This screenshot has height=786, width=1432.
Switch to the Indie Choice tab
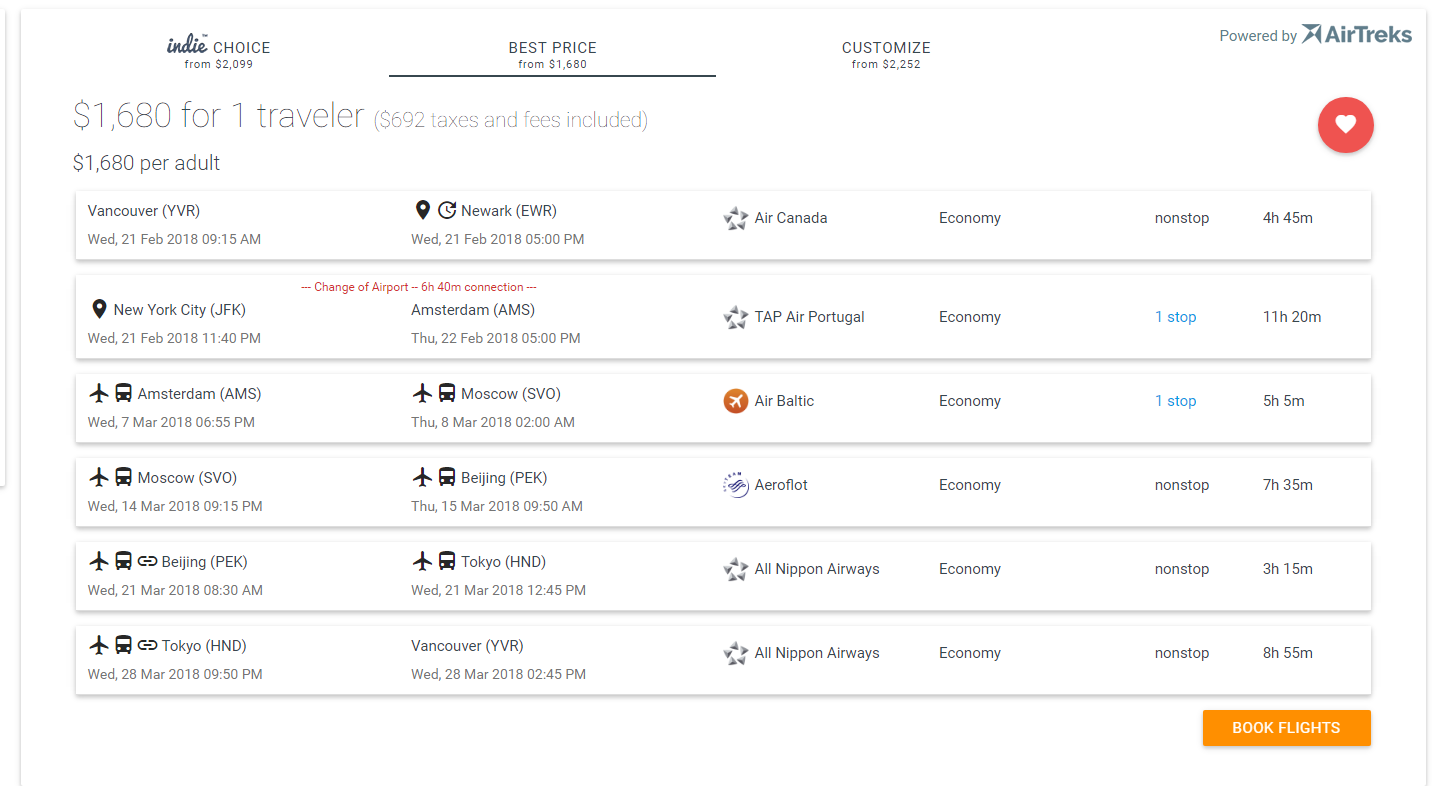[218, 54]
